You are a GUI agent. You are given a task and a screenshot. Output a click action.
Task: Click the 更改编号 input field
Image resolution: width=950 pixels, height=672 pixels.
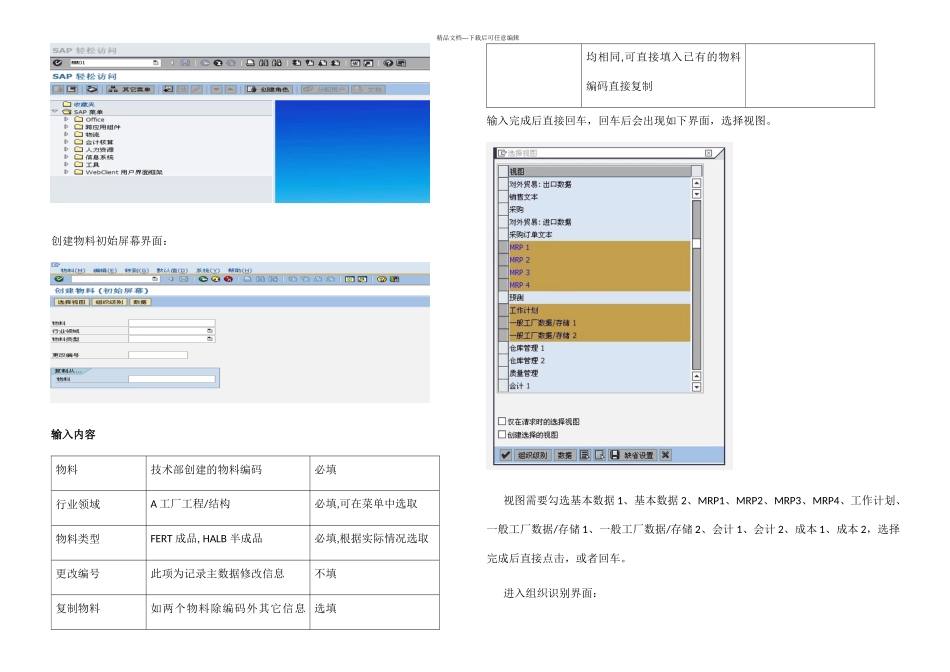tap(158, 355)
